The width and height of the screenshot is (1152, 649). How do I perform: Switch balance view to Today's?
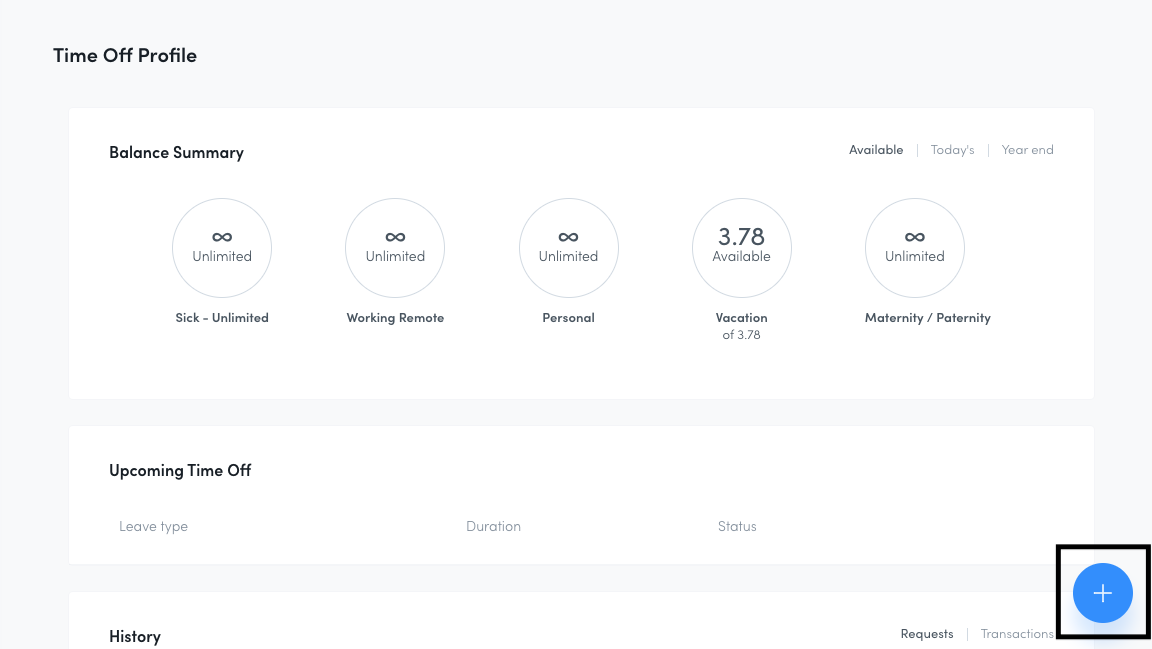952,150
